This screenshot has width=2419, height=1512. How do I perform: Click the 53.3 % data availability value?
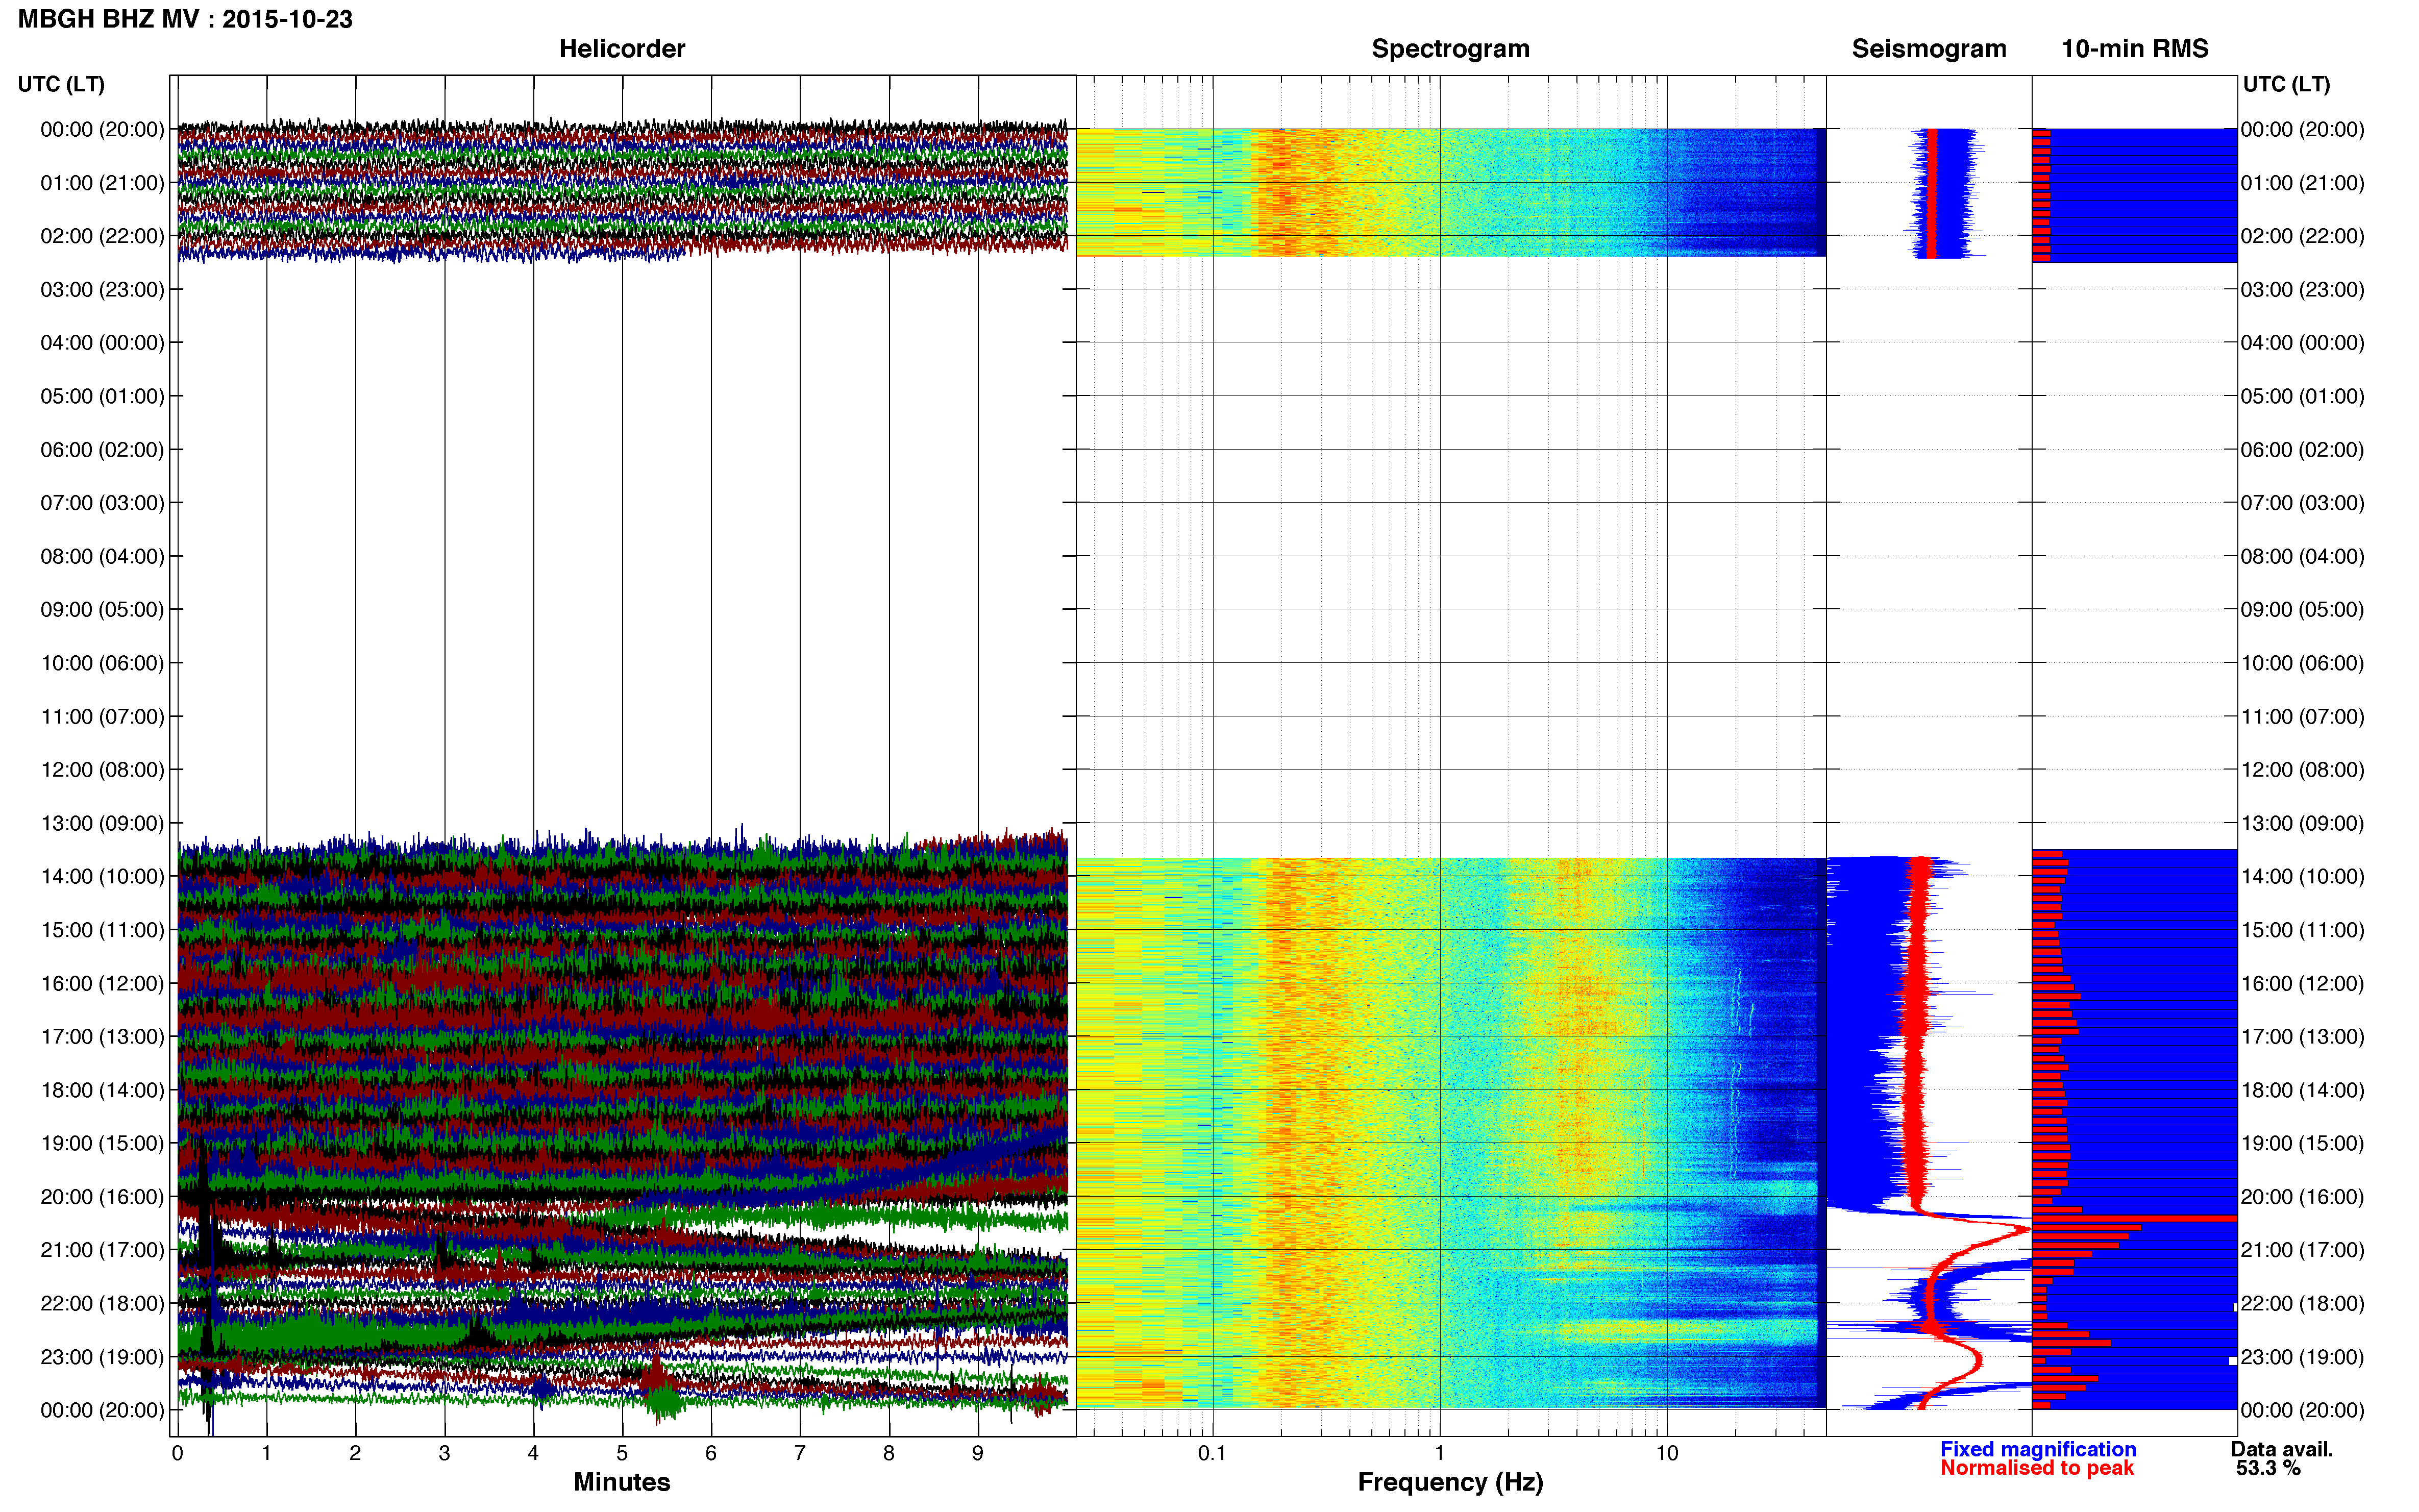[x=2268, y=1467]
